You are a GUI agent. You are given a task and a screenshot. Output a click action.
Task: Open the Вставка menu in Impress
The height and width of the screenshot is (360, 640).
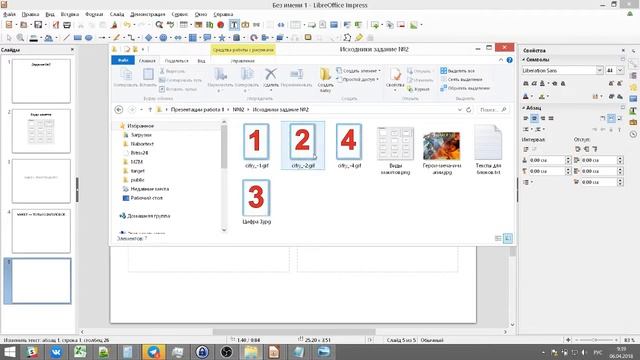(x=70, y=14)
